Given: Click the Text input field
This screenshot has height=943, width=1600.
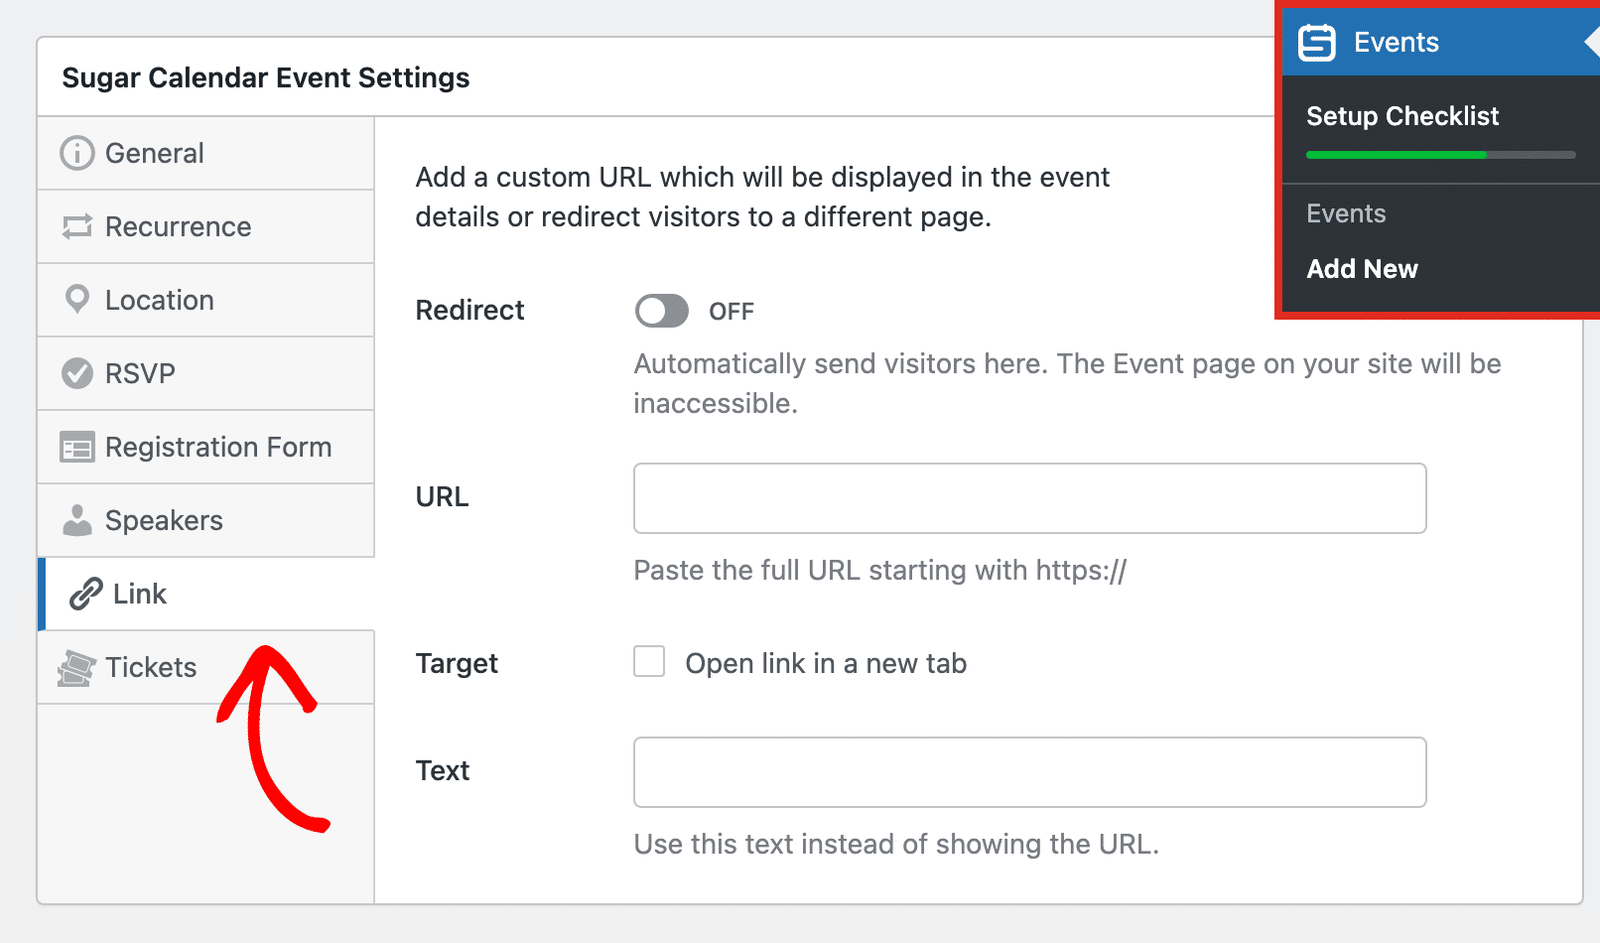Looking at the screenshot, I should [x=1030, y=772].
